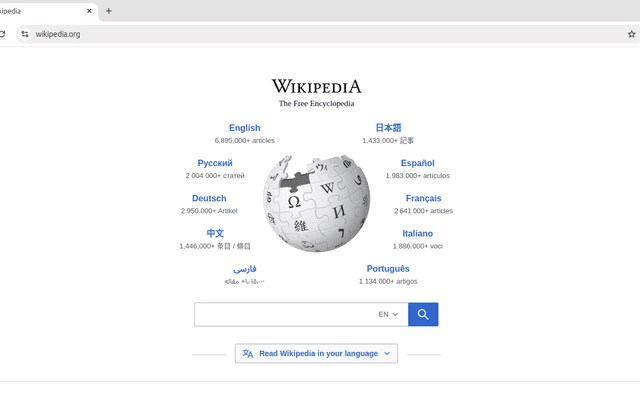The height and width of the screenshot is (400, 640).
Task: Click the text "1,433,000+ 記事"
Action: point(388,140)
